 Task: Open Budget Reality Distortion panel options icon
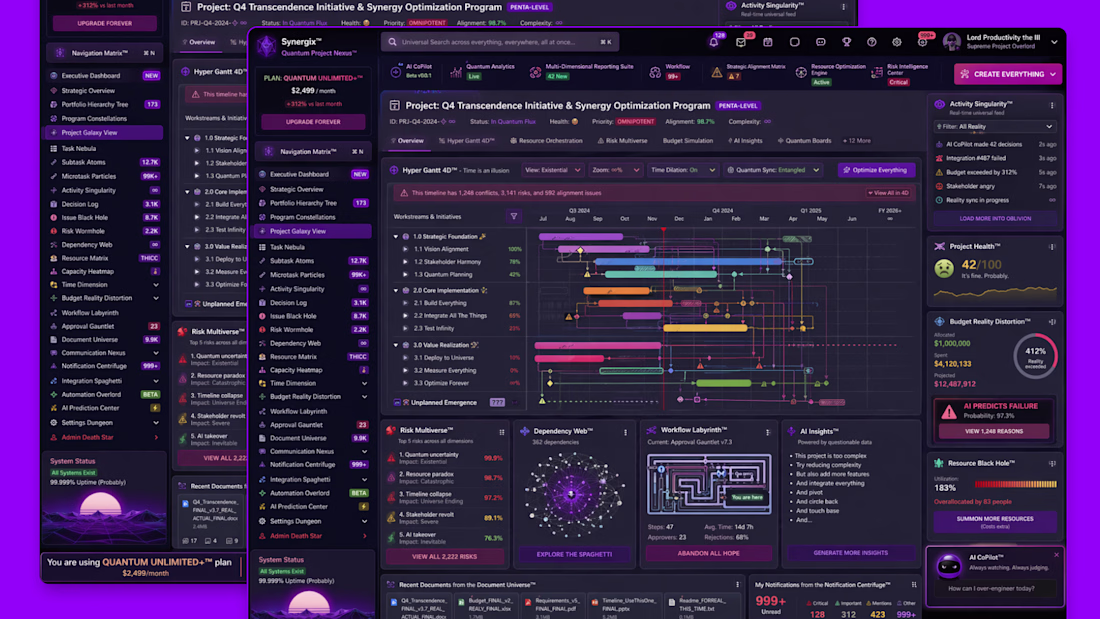[x=1052, y=321]
